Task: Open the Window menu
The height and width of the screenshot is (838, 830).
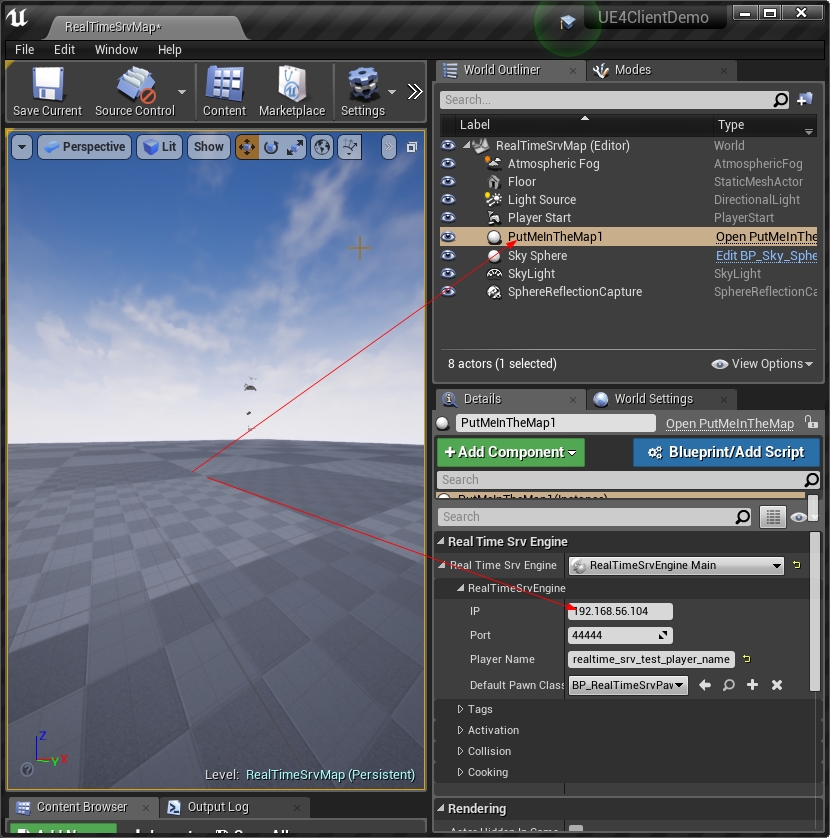Action: (116, 50)
